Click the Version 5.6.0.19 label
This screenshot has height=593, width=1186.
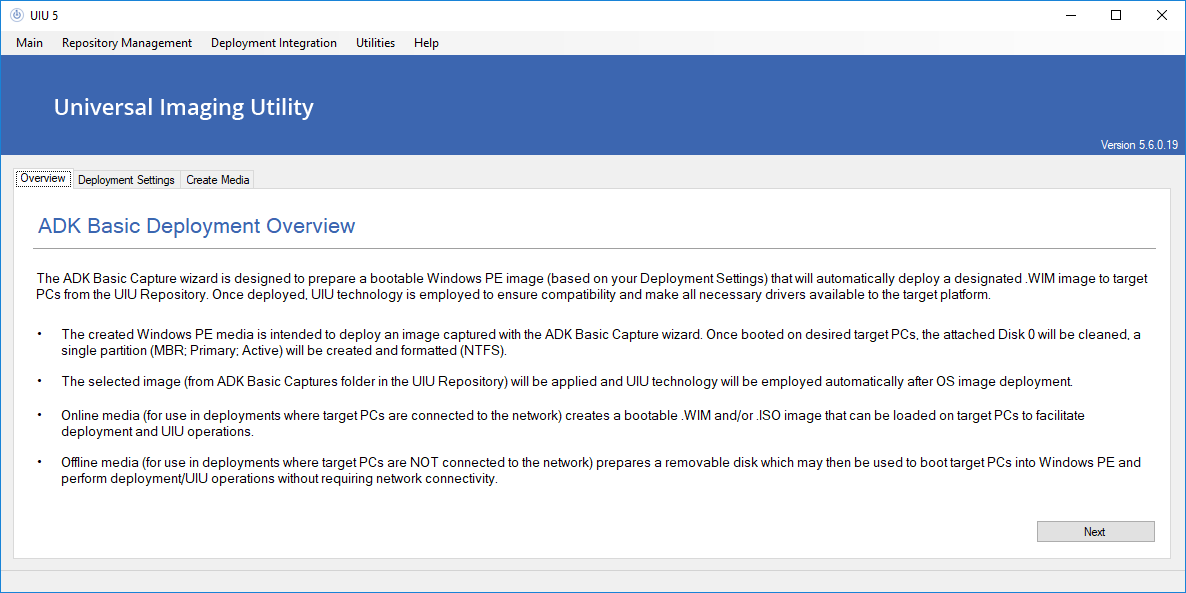[1139, 145]
